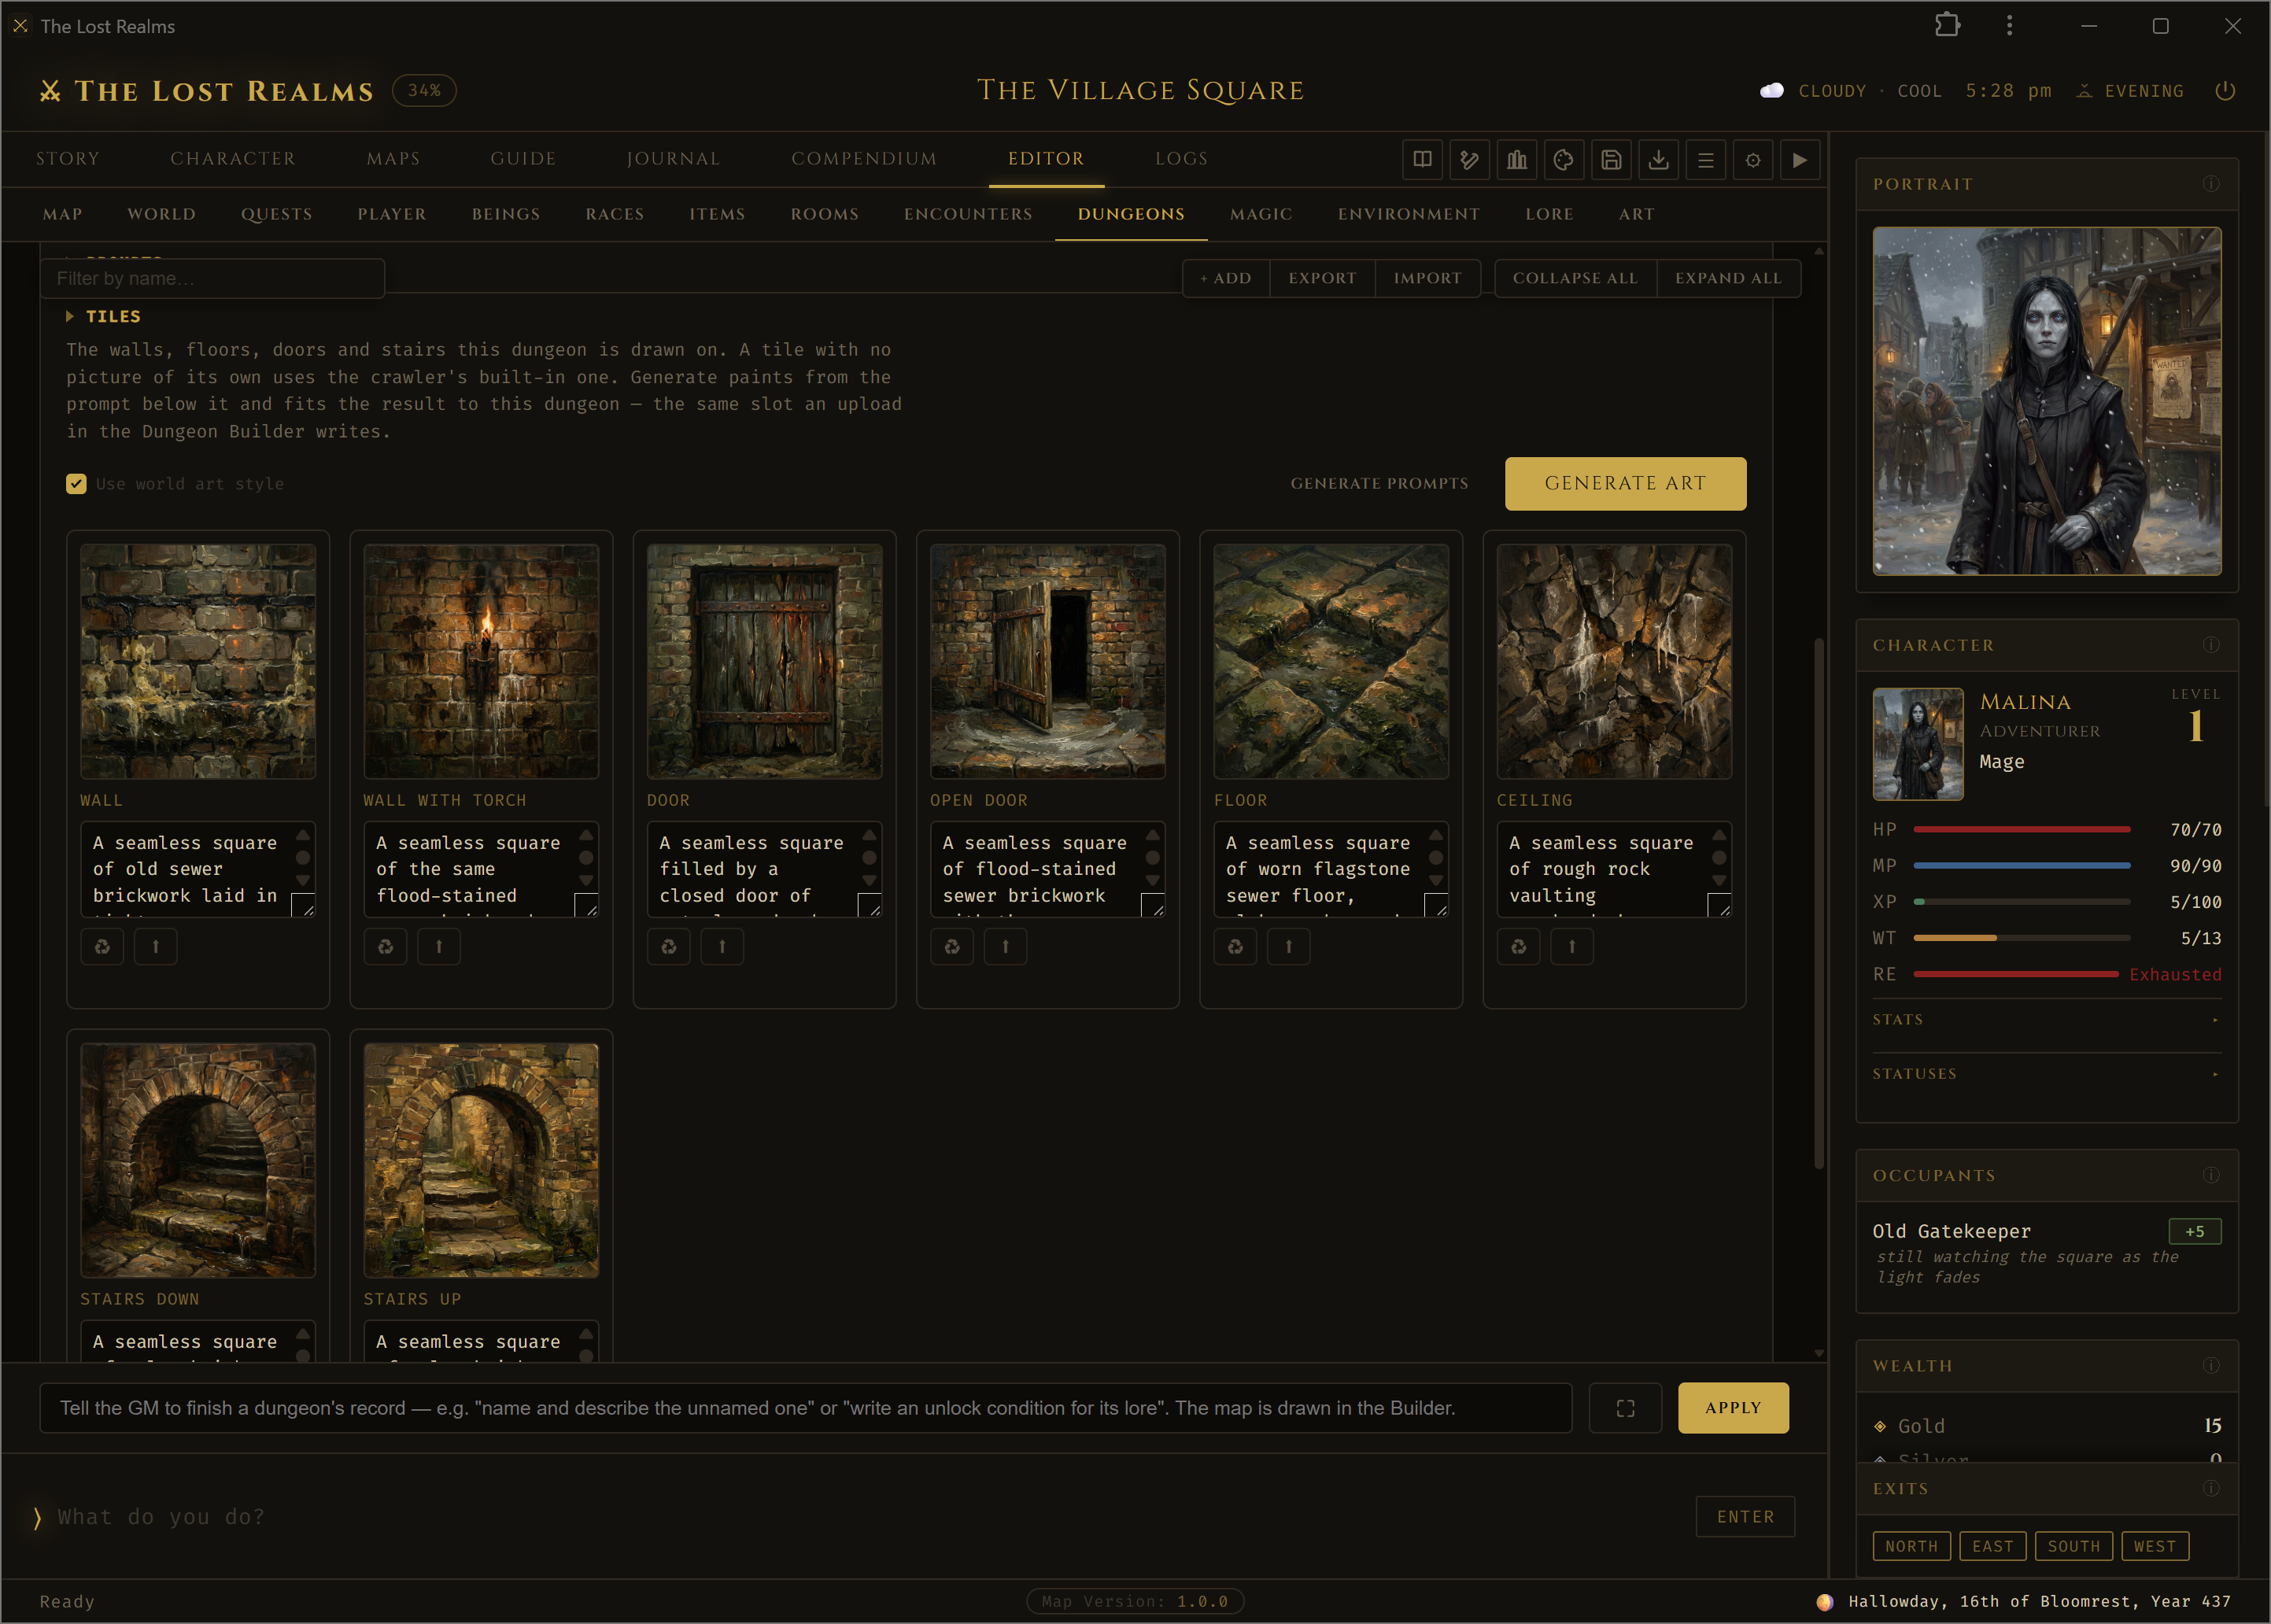Viewport: 2271px width, 1624px height.
Task: Click the floppy disk save icon
Action: 1611,160
